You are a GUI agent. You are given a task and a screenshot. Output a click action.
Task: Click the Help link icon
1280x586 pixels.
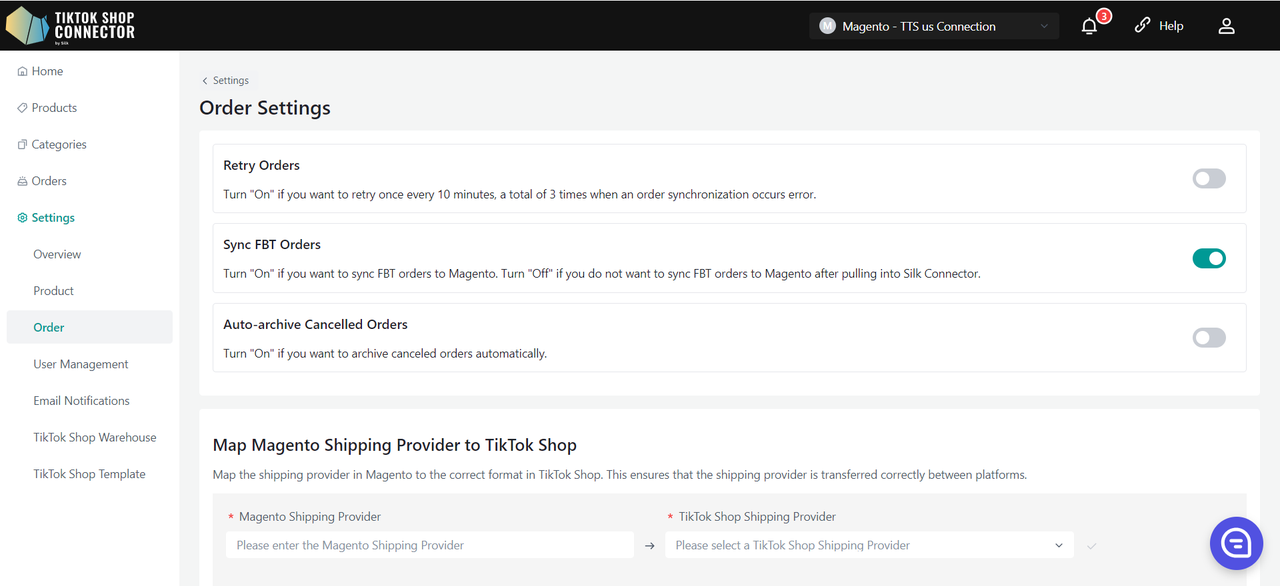point(1142,26)
